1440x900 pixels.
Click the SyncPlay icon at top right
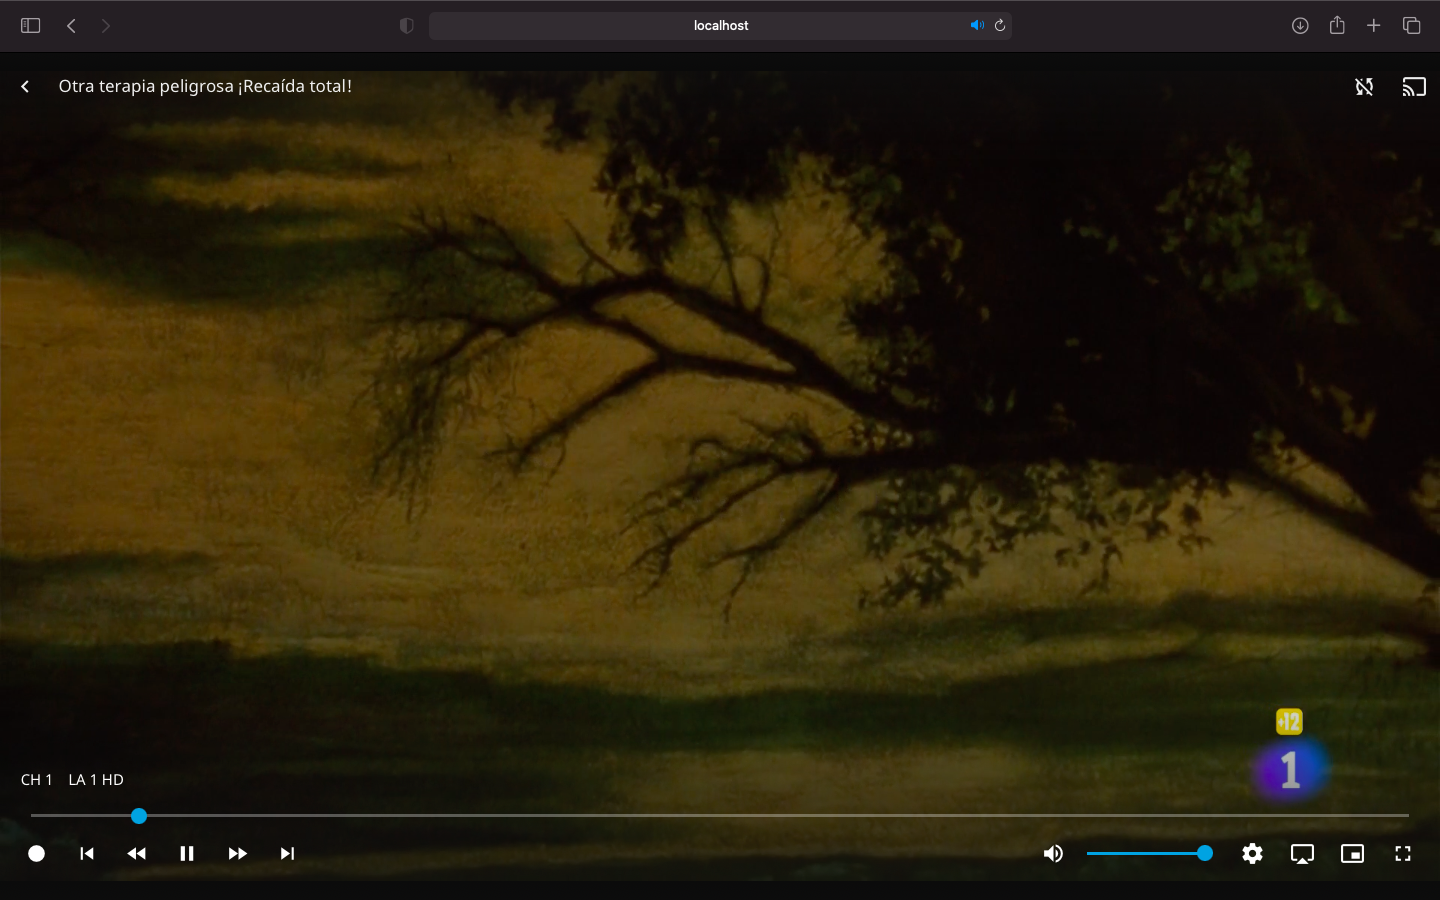point(1364,86)
